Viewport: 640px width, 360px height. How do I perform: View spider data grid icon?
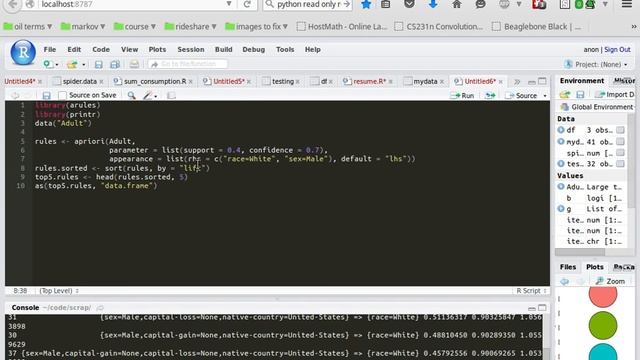[620, 153]
